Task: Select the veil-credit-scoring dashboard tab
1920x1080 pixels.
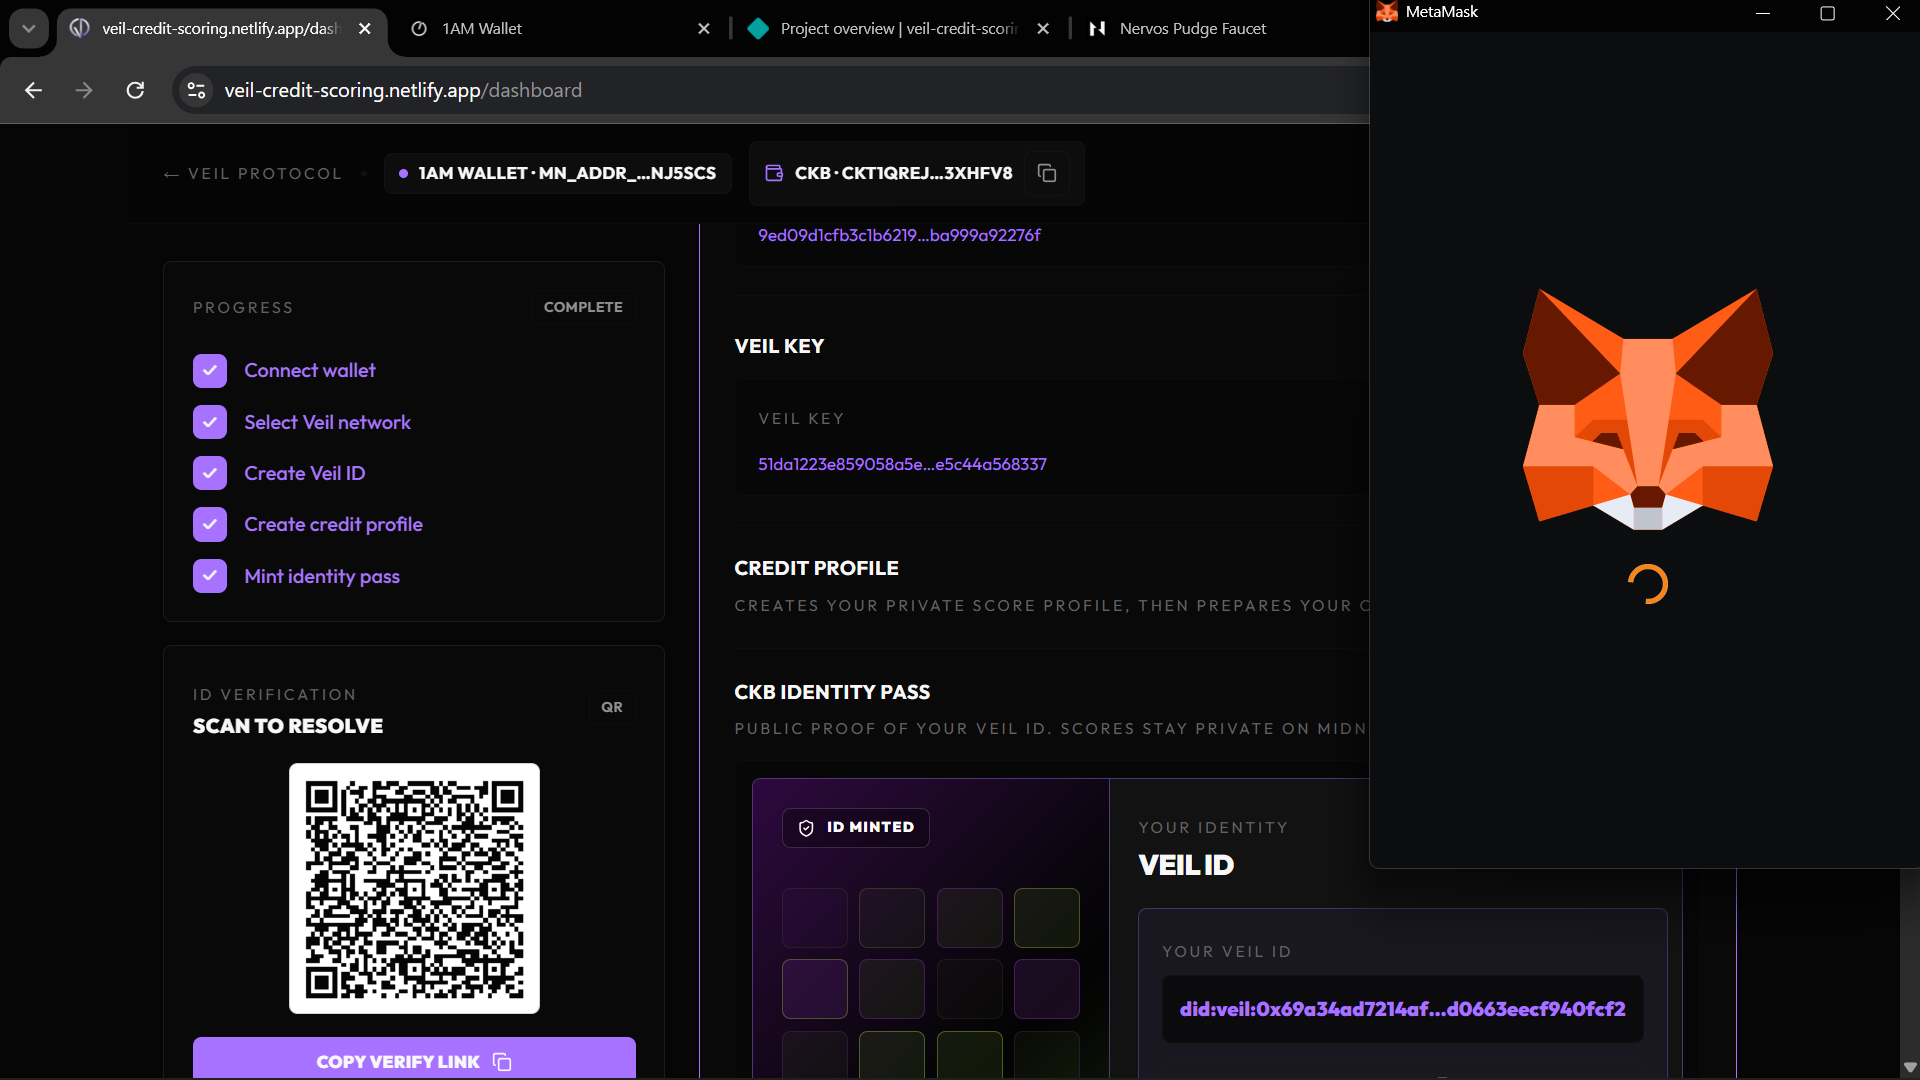Action: [x=220, y=28]
